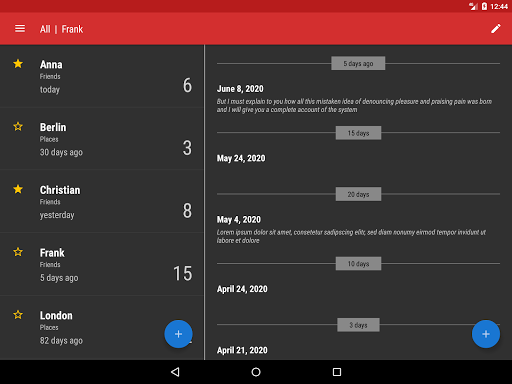Open the Berlin list entry
Screen dimensions: 512x384
[102, 139]
